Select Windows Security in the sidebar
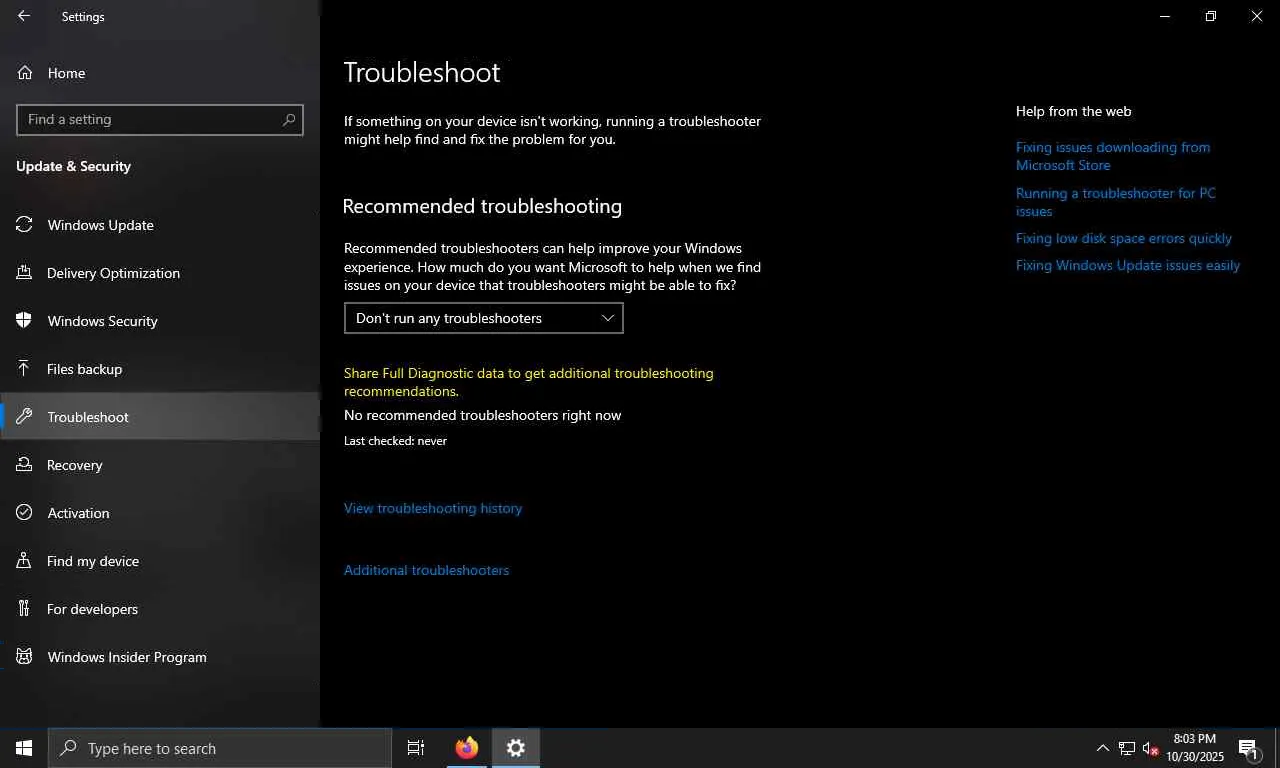The width and height of the screenshot is (1280, 768). tap(160, 321)
